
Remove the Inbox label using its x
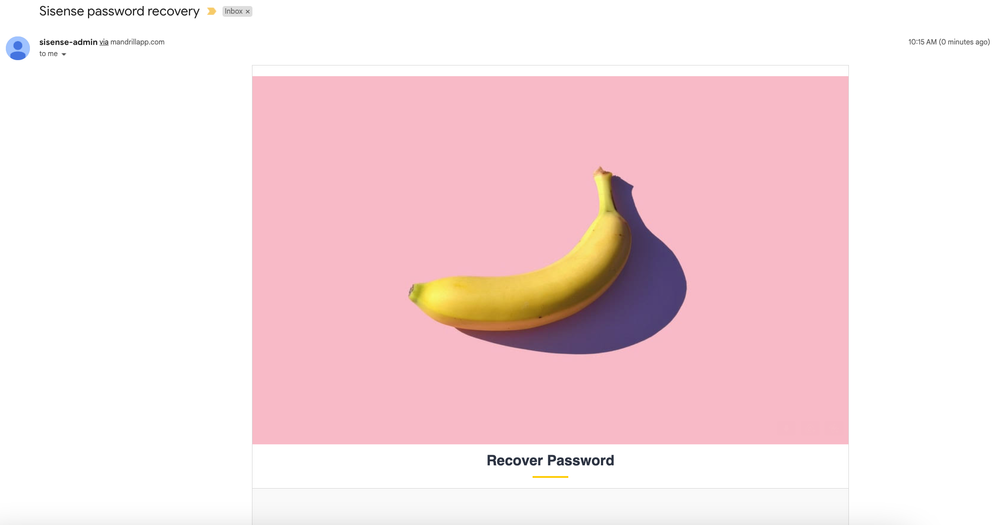pos(248,11)
